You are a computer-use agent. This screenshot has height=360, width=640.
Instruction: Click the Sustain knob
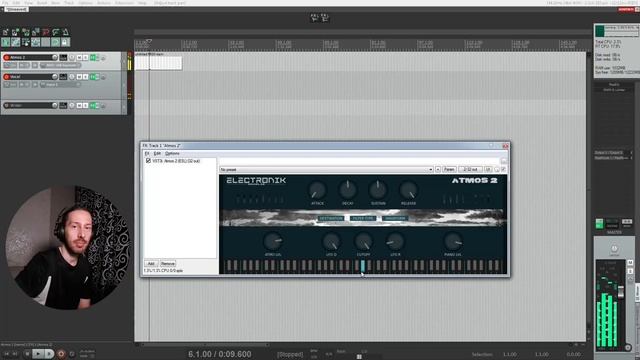[x=378, y=190]
